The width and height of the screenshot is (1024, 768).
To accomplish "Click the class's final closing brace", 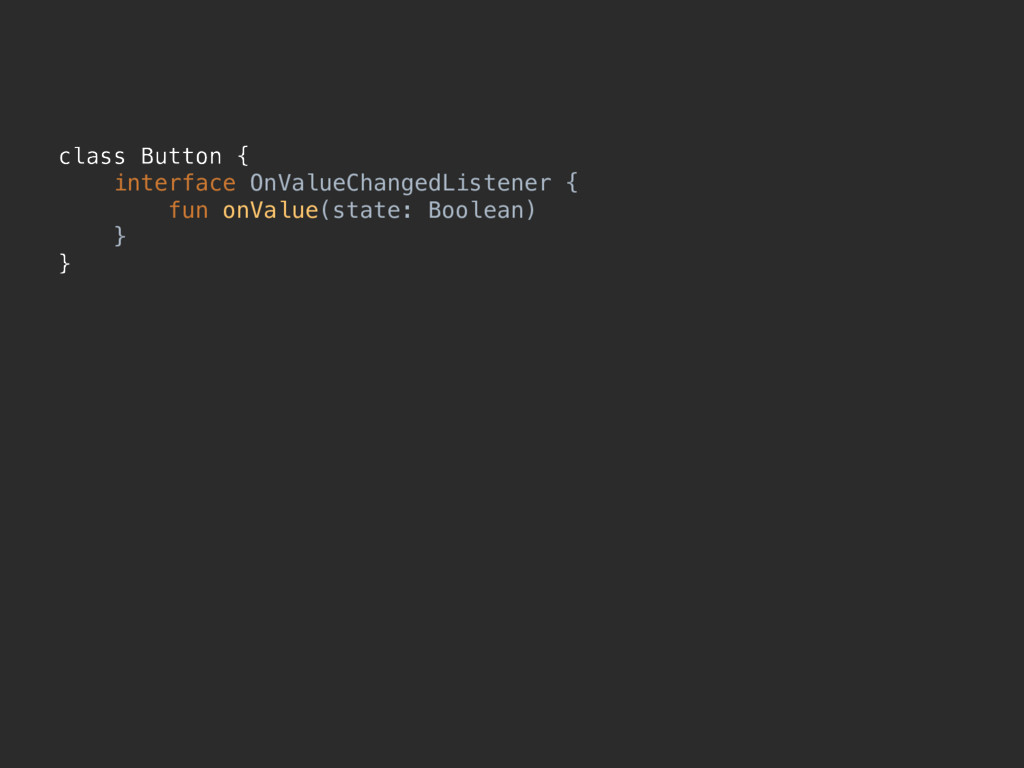I will click(x=65, y=264).
